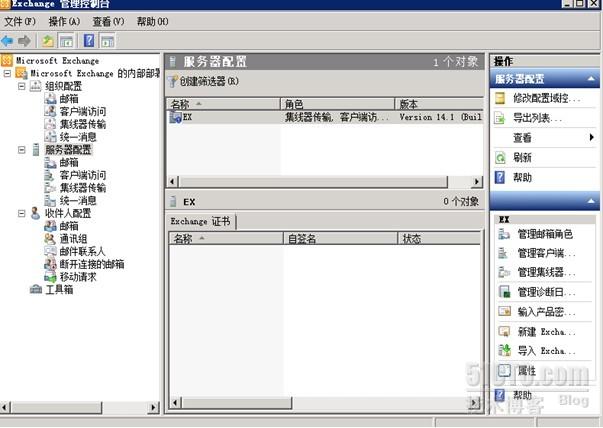This screenshot has height=428, width=603.
Task: Select the Microsoft Exchange root node
Action: tap(57, 61)
